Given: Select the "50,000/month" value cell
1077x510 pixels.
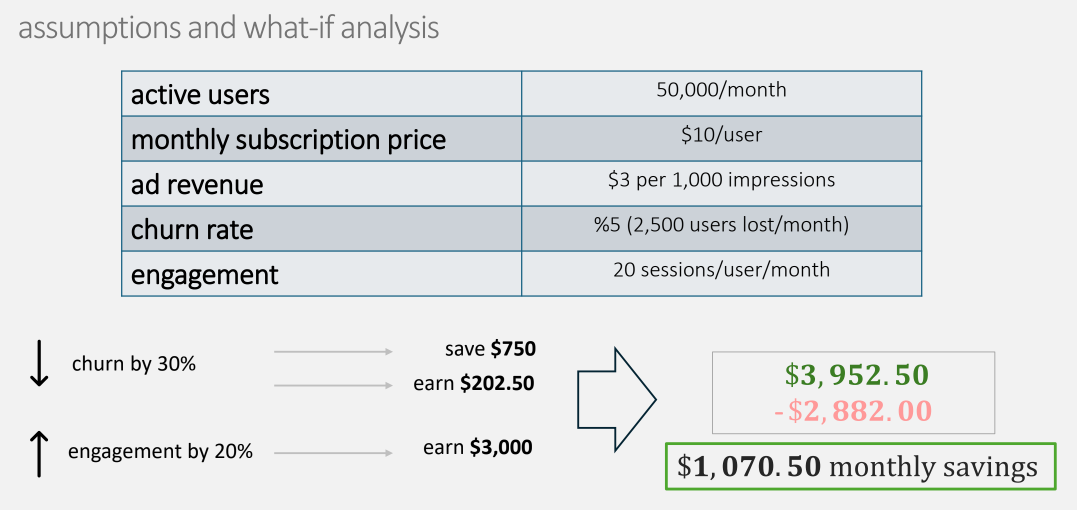Looking at the screenshot, I should pyautogui.click(x=721, y=92).
